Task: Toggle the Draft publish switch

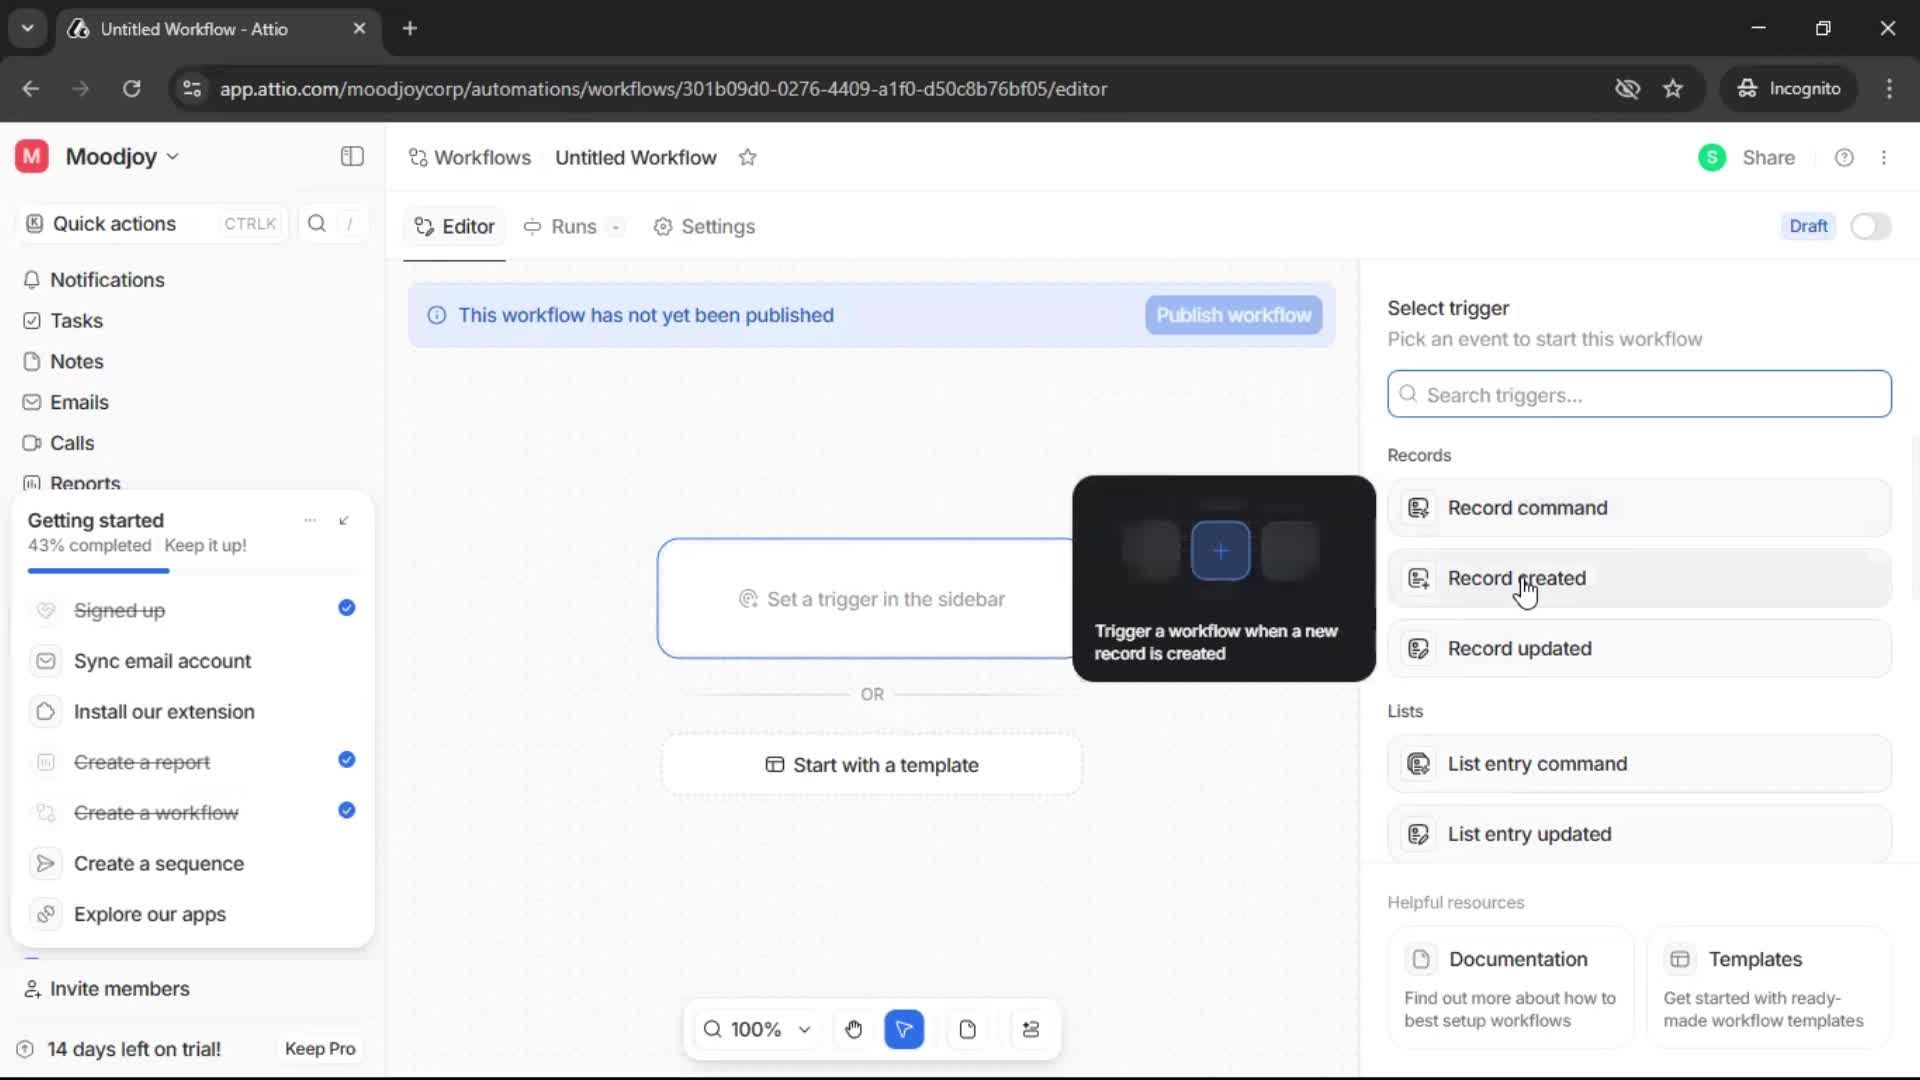Action: click(x=1870, y=226)
